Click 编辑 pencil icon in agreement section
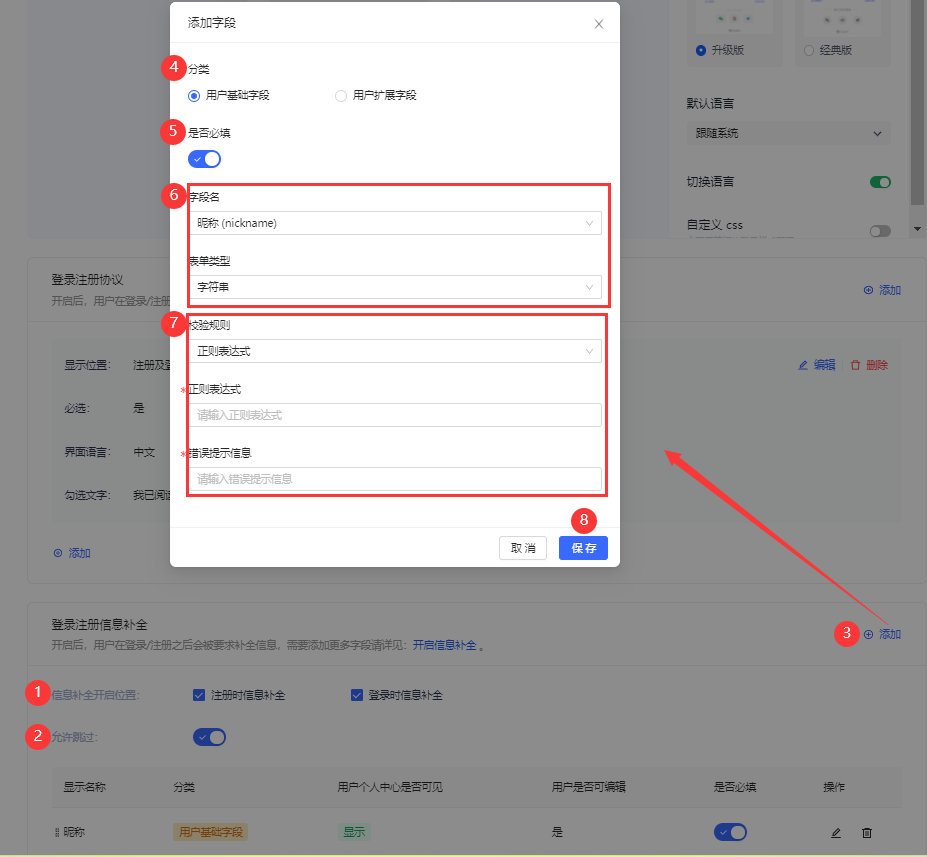 point(803,365)
